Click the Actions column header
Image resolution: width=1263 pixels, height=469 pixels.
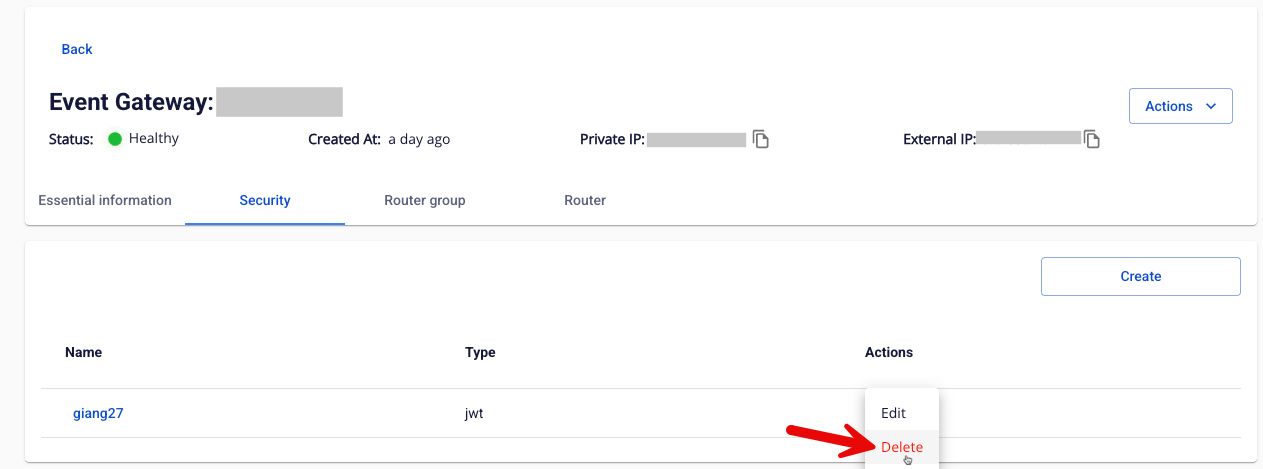click(x=888, y=352)
